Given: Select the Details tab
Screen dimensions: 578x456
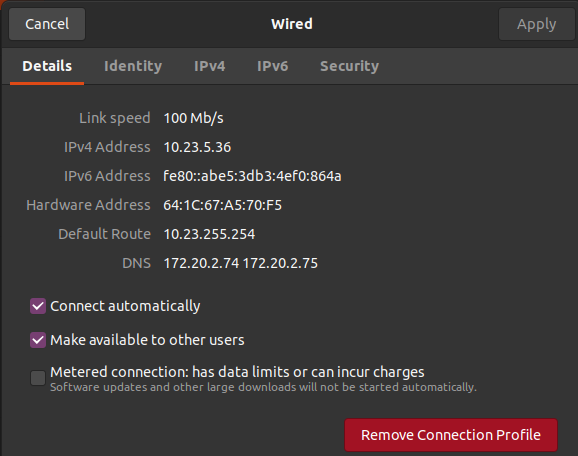Looking at the screenshot, I should (x=47, y=66).
